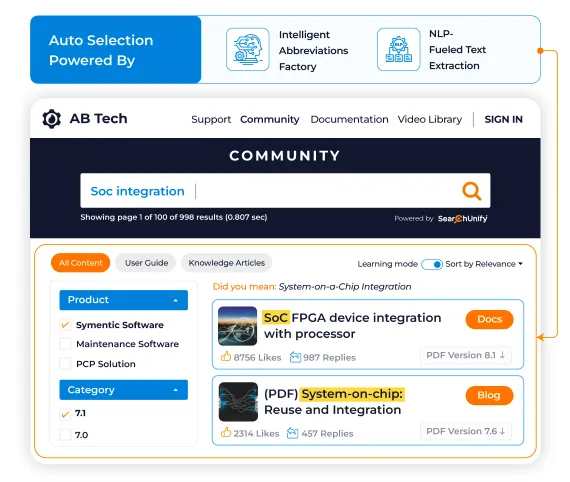Click the SearchUnify powered-by logo
The image size is (570, 482).
tap(462, 218)
